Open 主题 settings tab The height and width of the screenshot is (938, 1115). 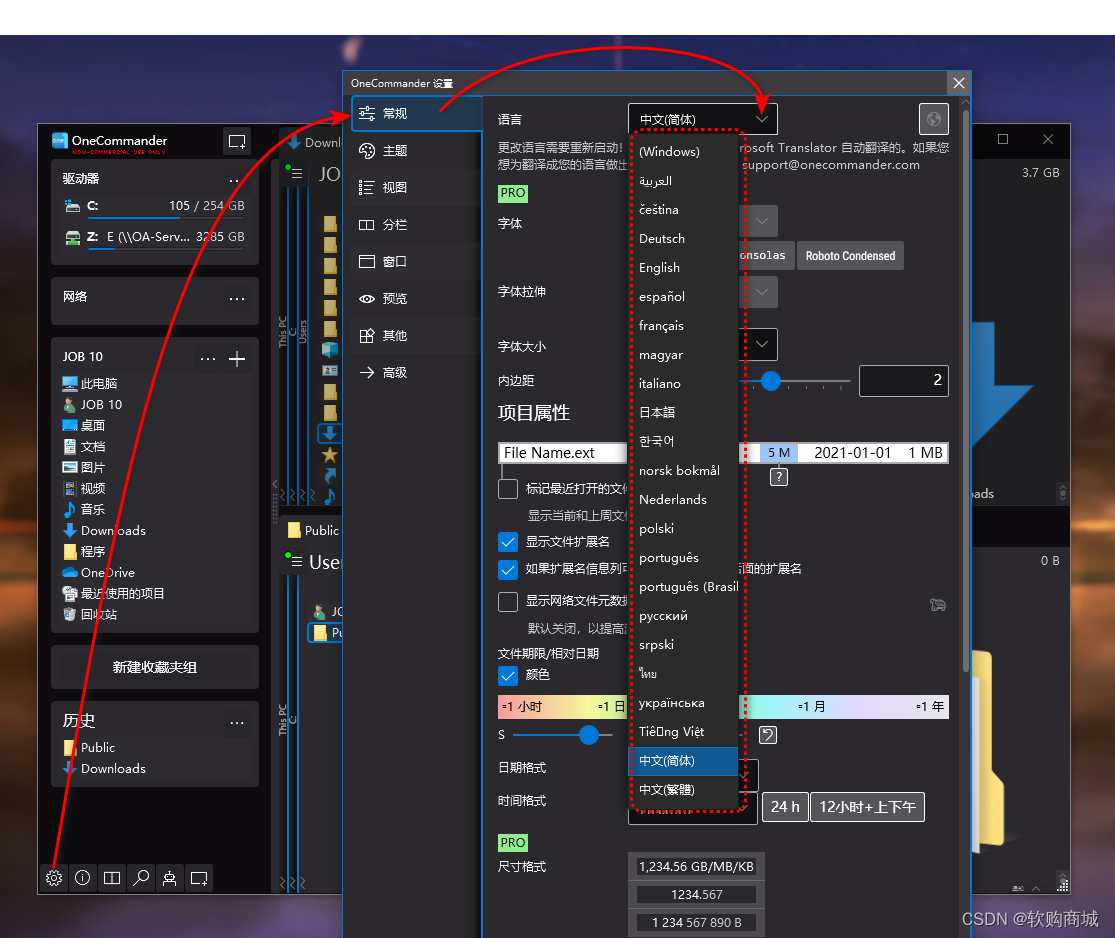pos(417,151)
